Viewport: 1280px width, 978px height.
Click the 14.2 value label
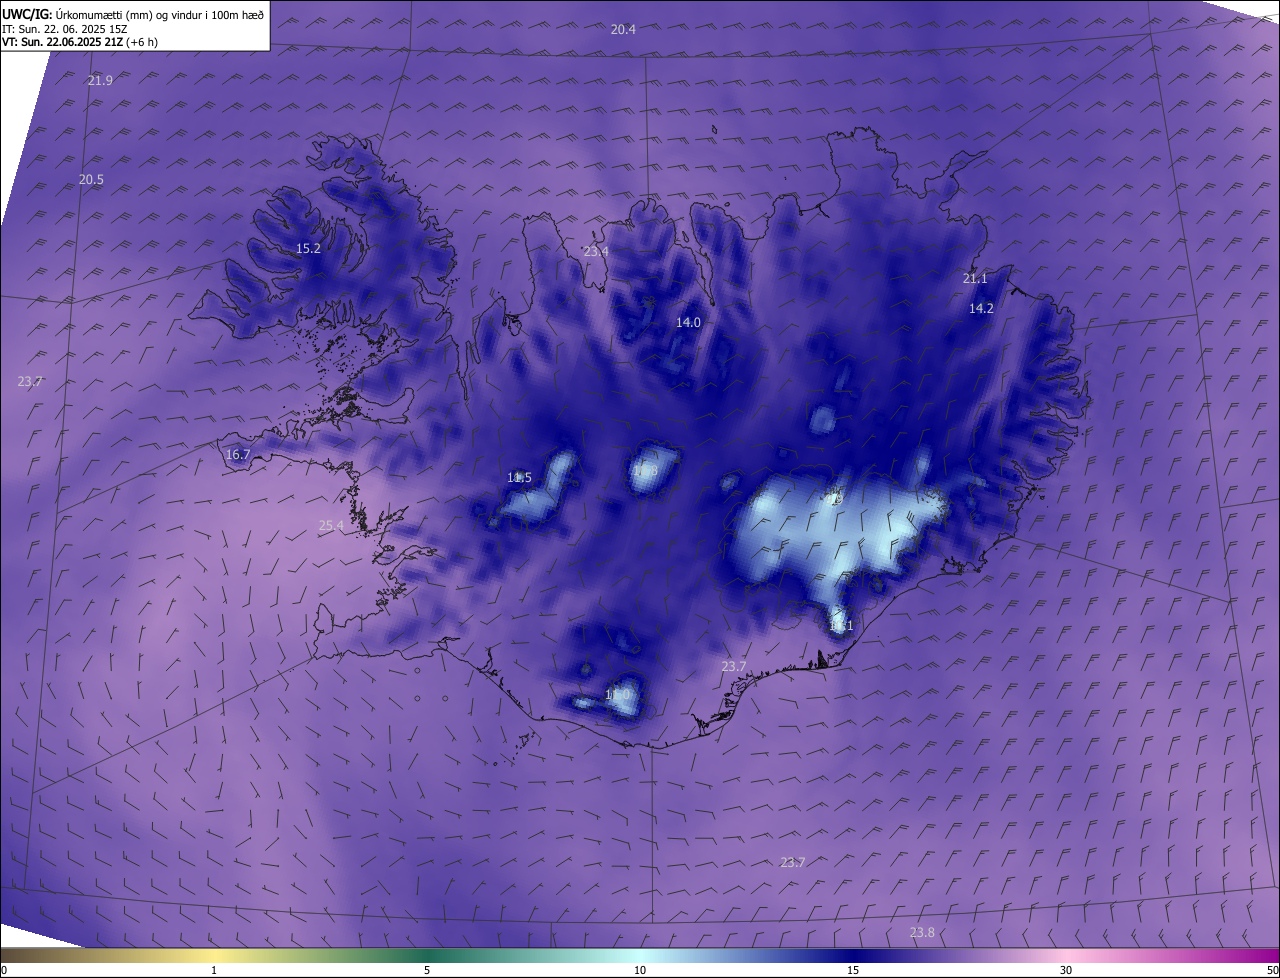[x=981, y=308]
